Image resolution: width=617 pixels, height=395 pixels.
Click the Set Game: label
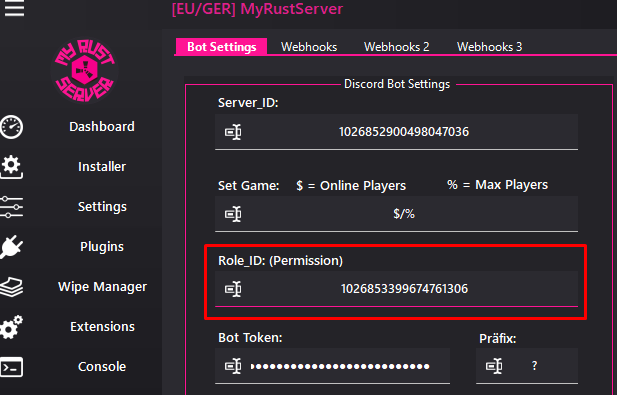(249, 186)
